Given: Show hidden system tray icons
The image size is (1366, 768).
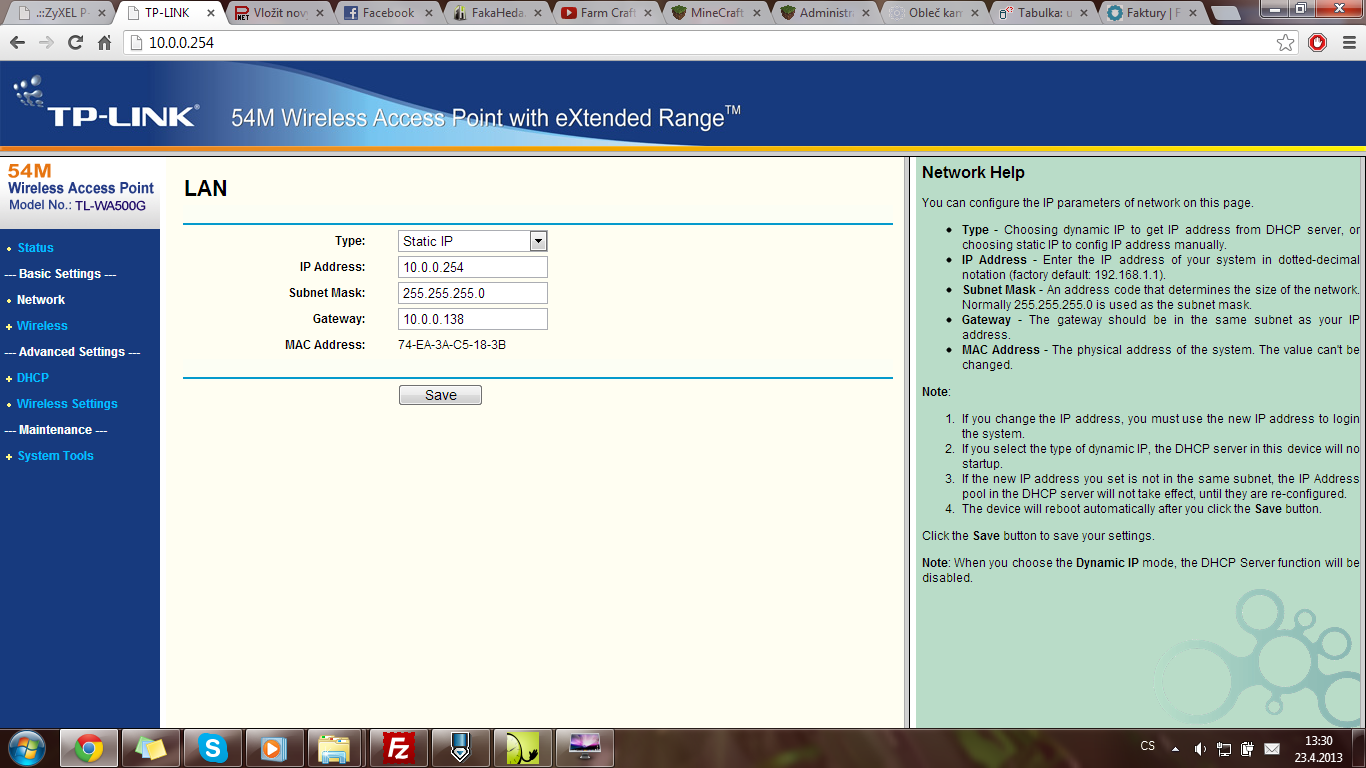Looking at the screenshot, I should click(1175, 748).
